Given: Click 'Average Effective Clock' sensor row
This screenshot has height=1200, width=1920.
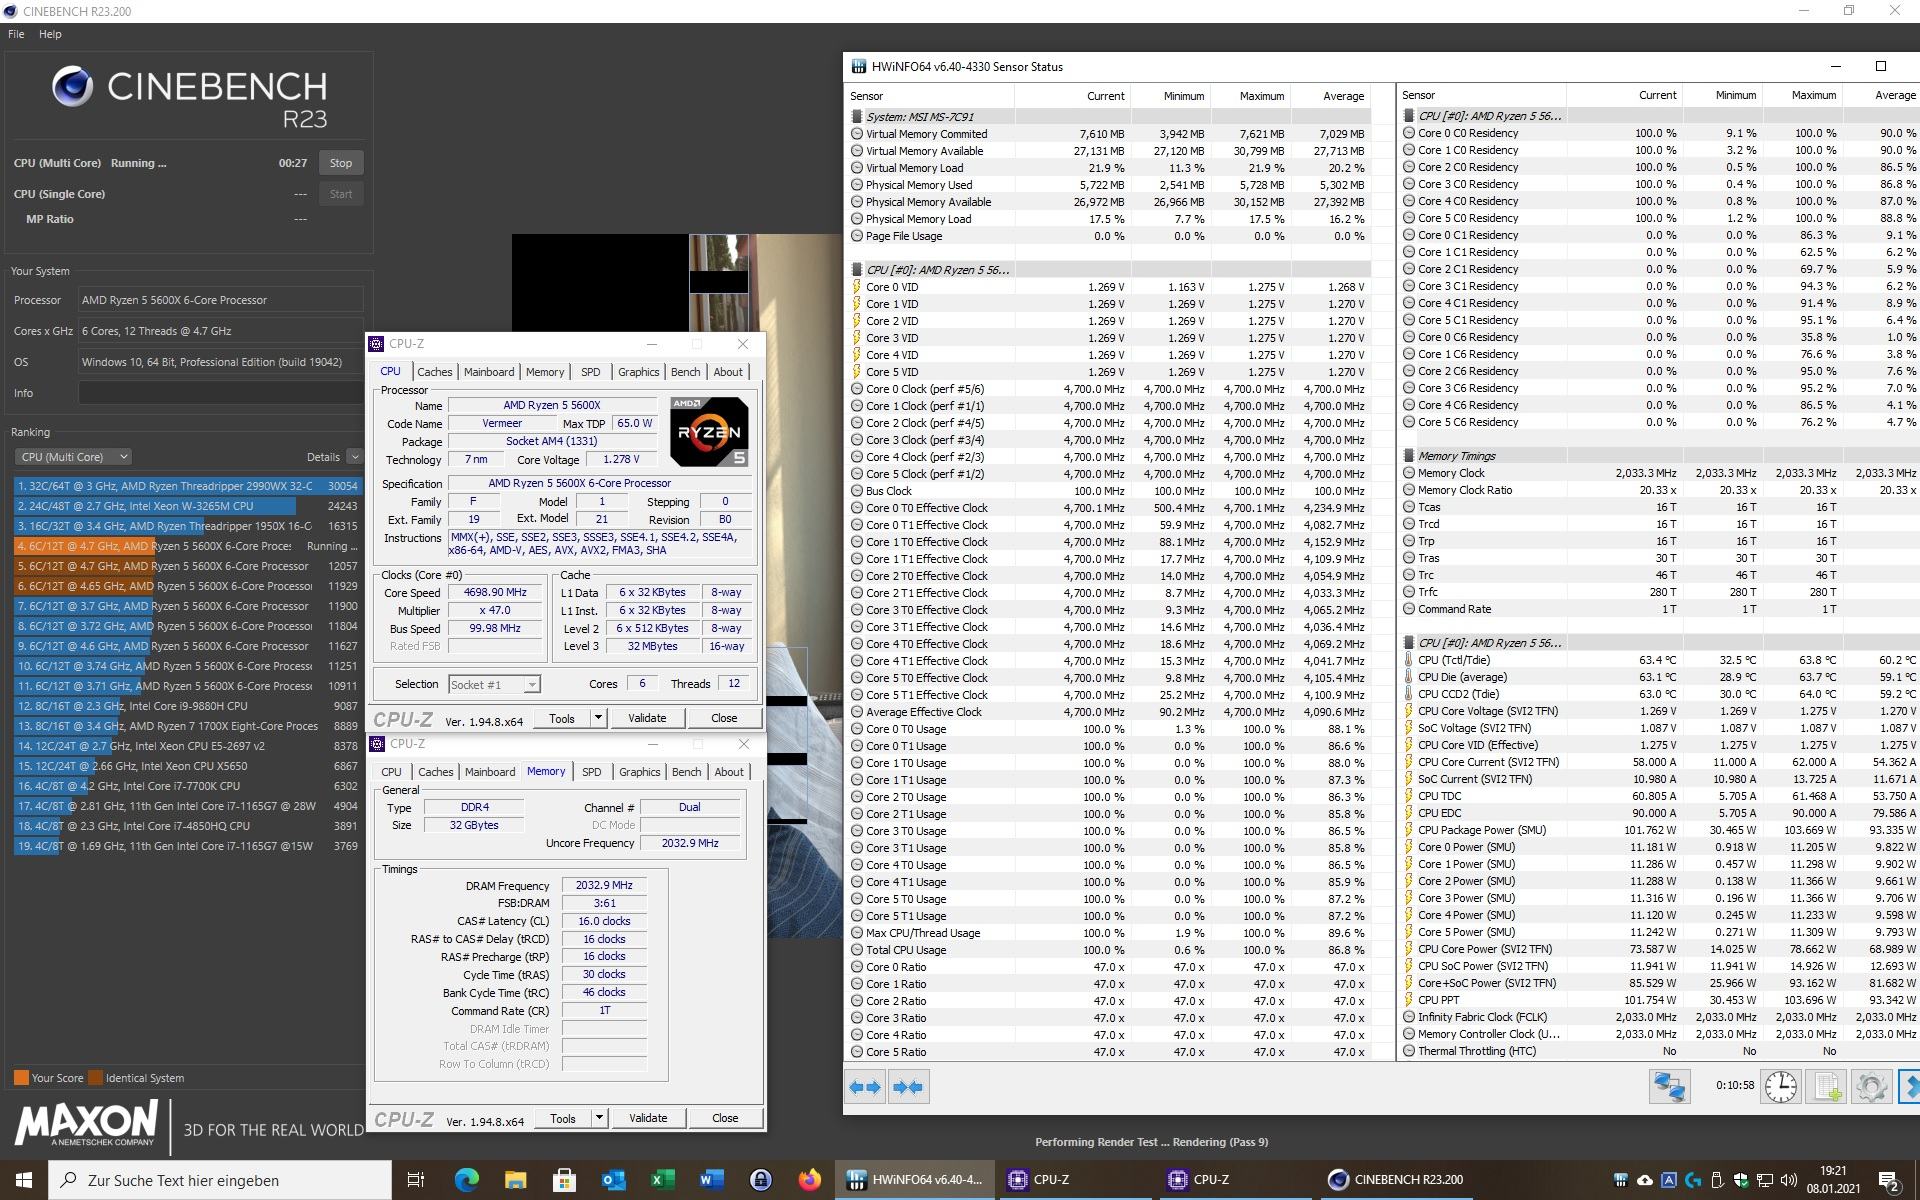Looking at the screenshot, I should pos(1108,712).
